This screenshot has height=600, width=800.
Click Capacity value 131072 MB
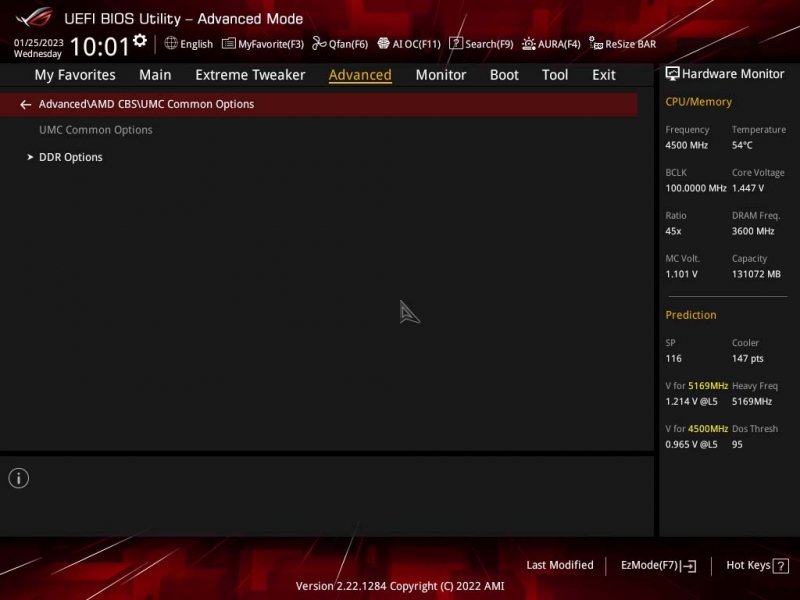pyautogui.click(x=756, y=274)
